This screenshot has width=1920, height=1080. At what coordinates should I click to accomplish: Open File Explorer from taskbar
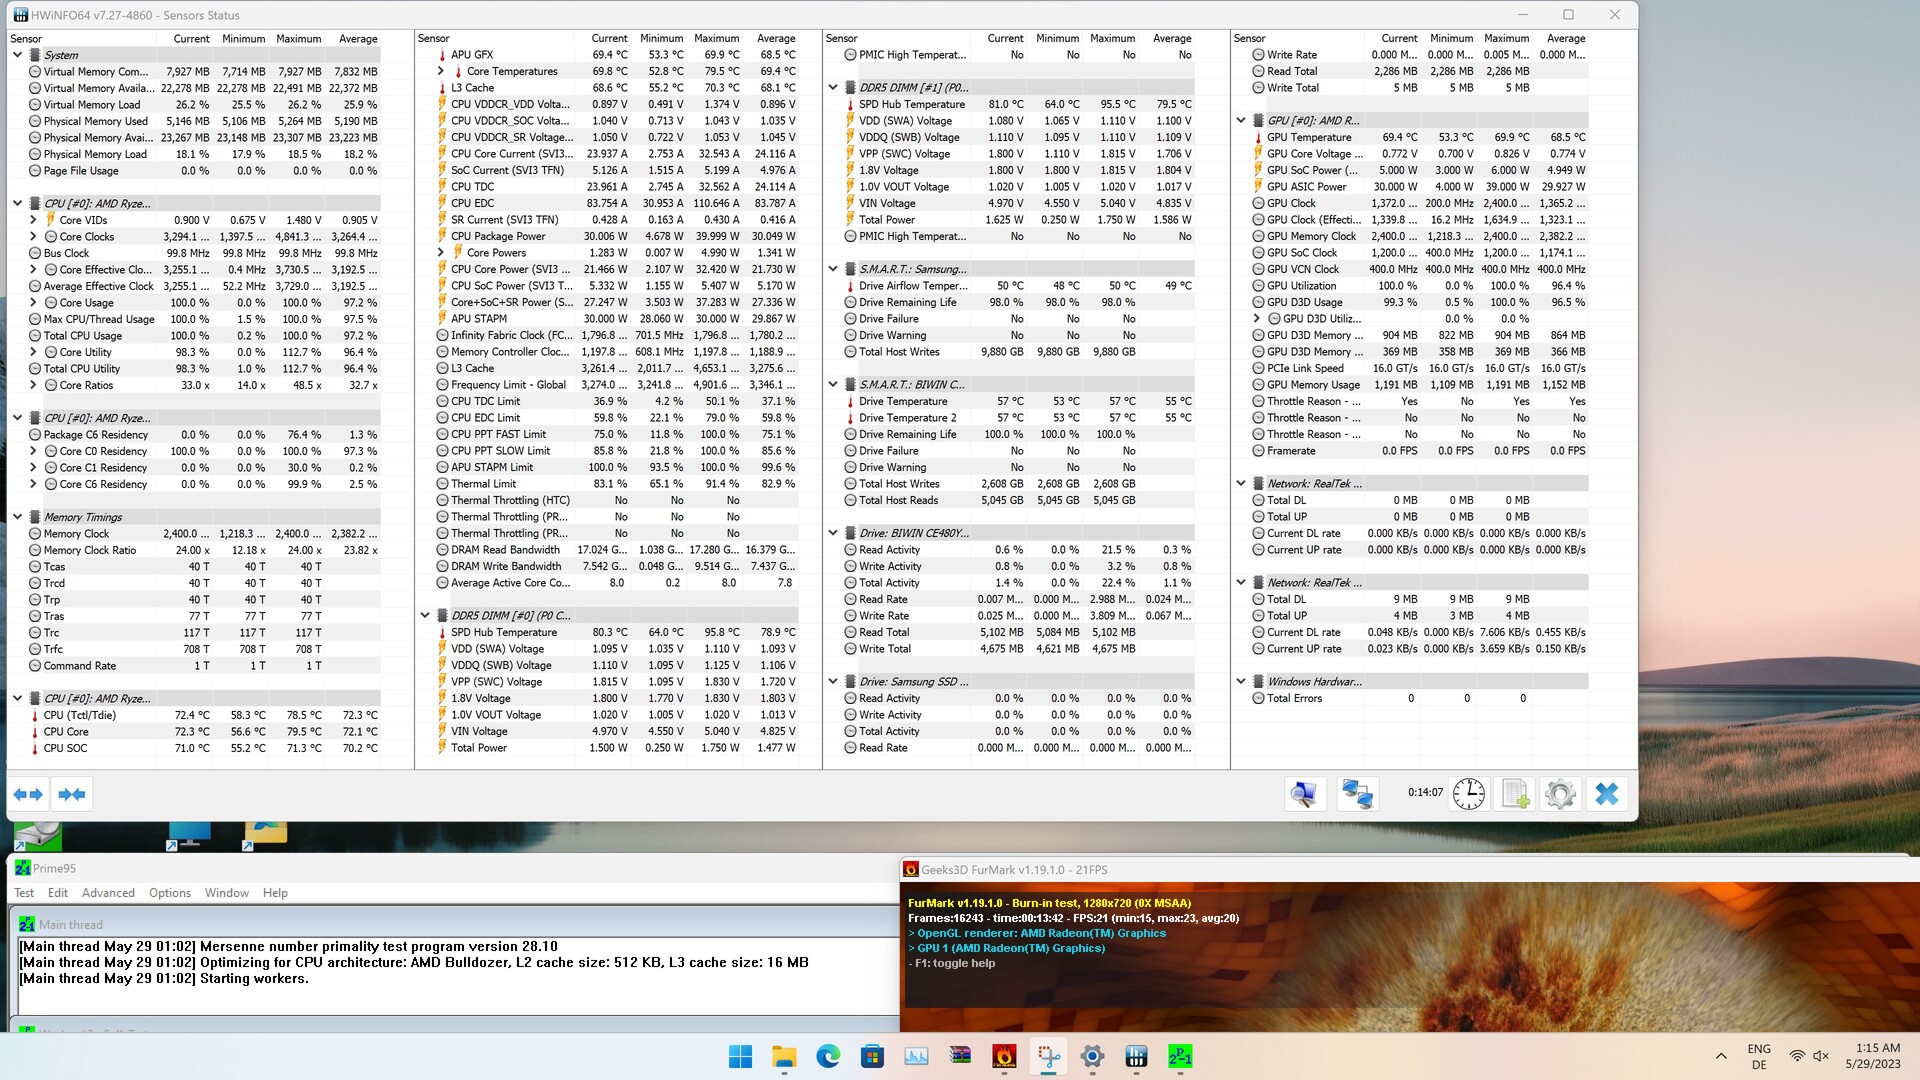pos(784,1056)
